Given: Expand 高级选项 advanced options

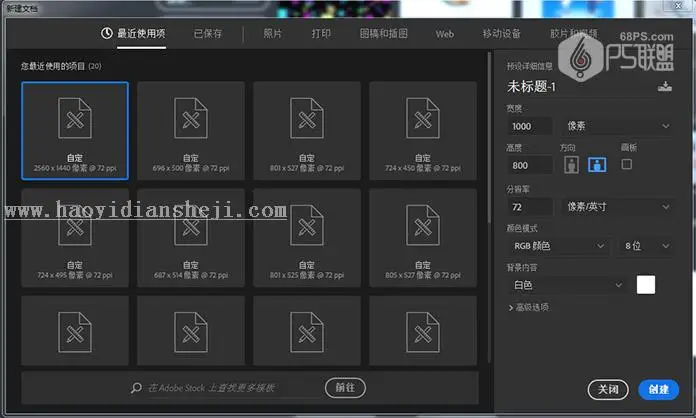Looking at the screenshot, I should point(528,307).
